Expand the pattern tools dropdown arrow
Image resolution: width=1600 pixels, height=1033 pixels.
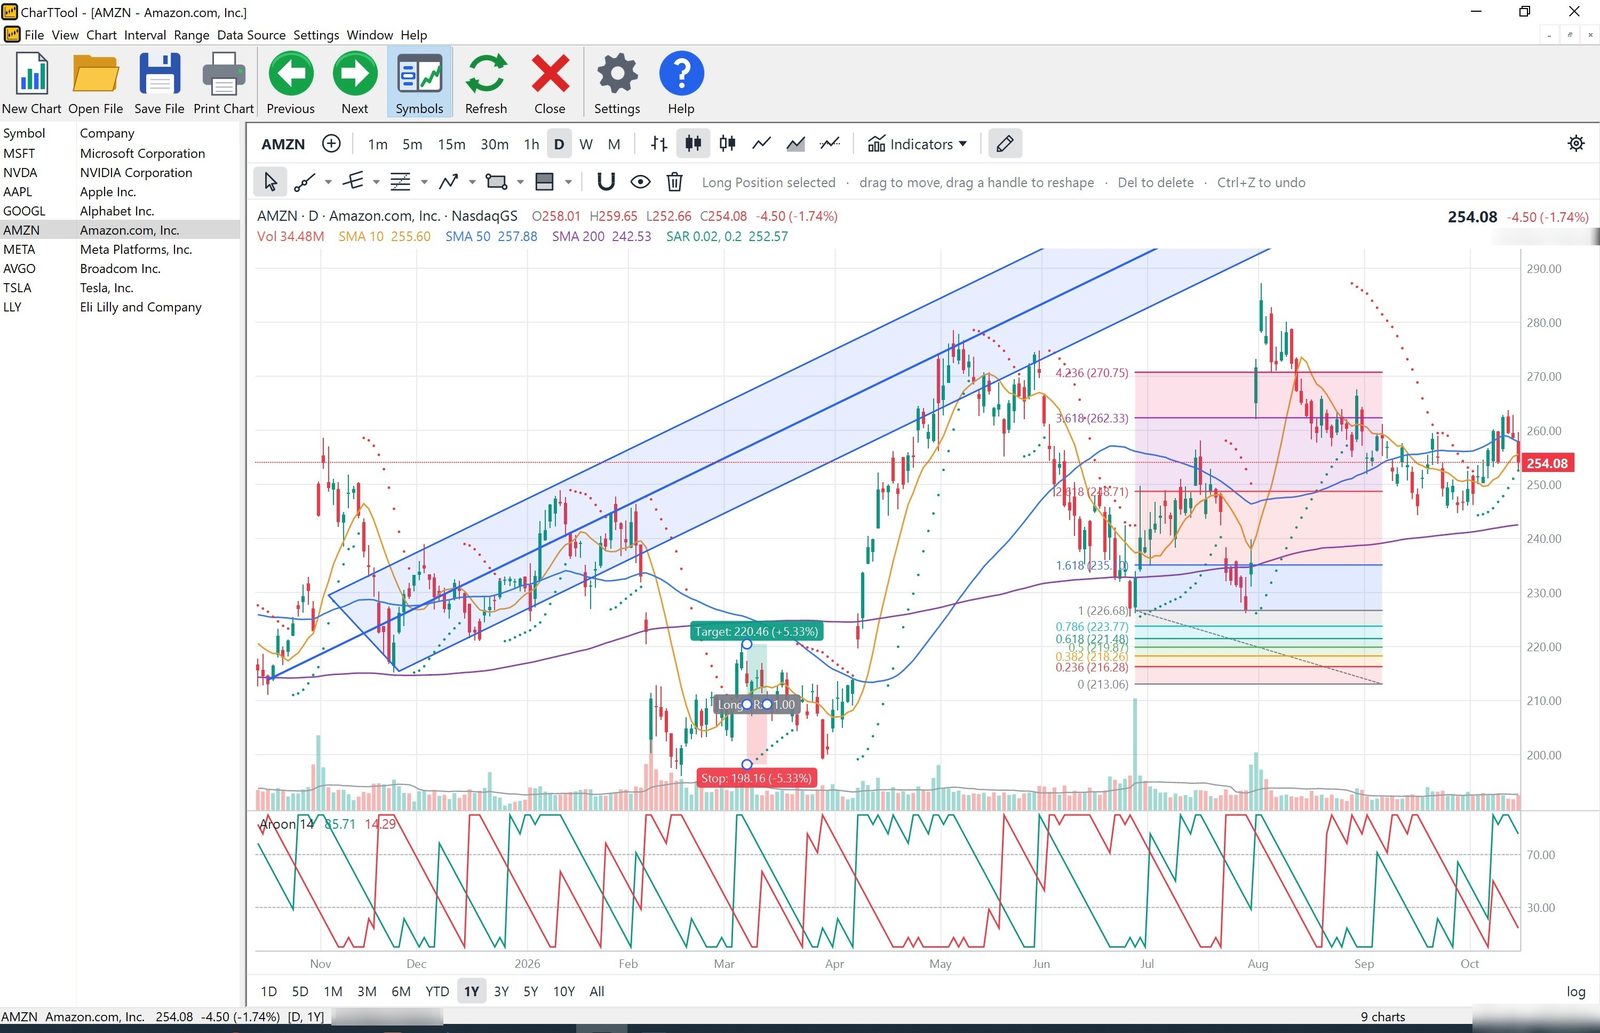point(472,182)
